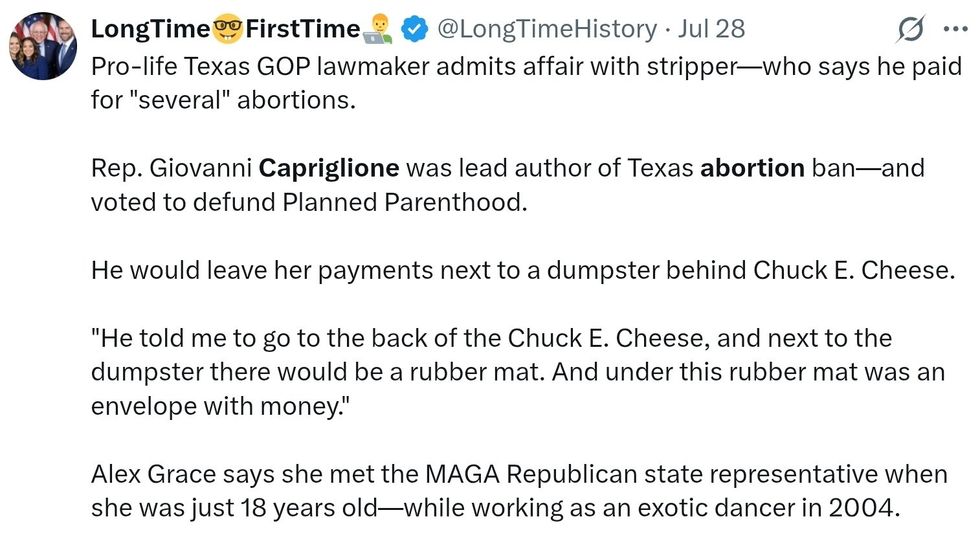
Task: Open the three-dot More options menu
Action: (956, 30)
